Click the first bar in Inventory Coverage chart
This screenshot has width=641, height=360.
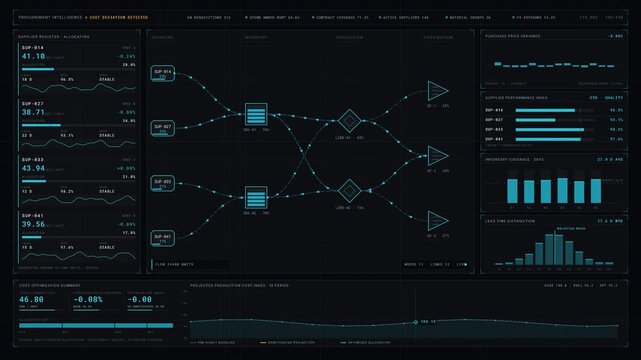tap(512, 191)
